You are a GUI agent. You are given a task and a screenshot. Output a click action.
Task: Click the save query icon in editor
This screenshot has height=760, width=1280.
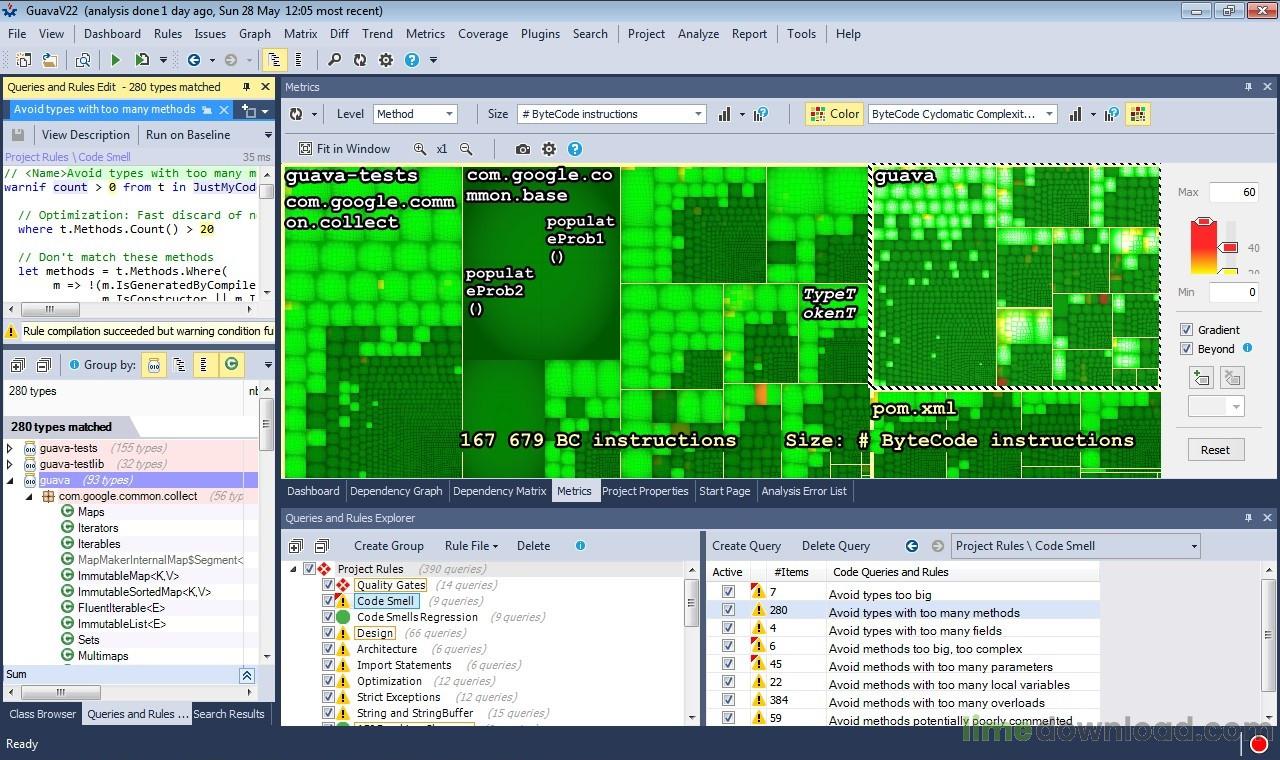tap(17, 135)
